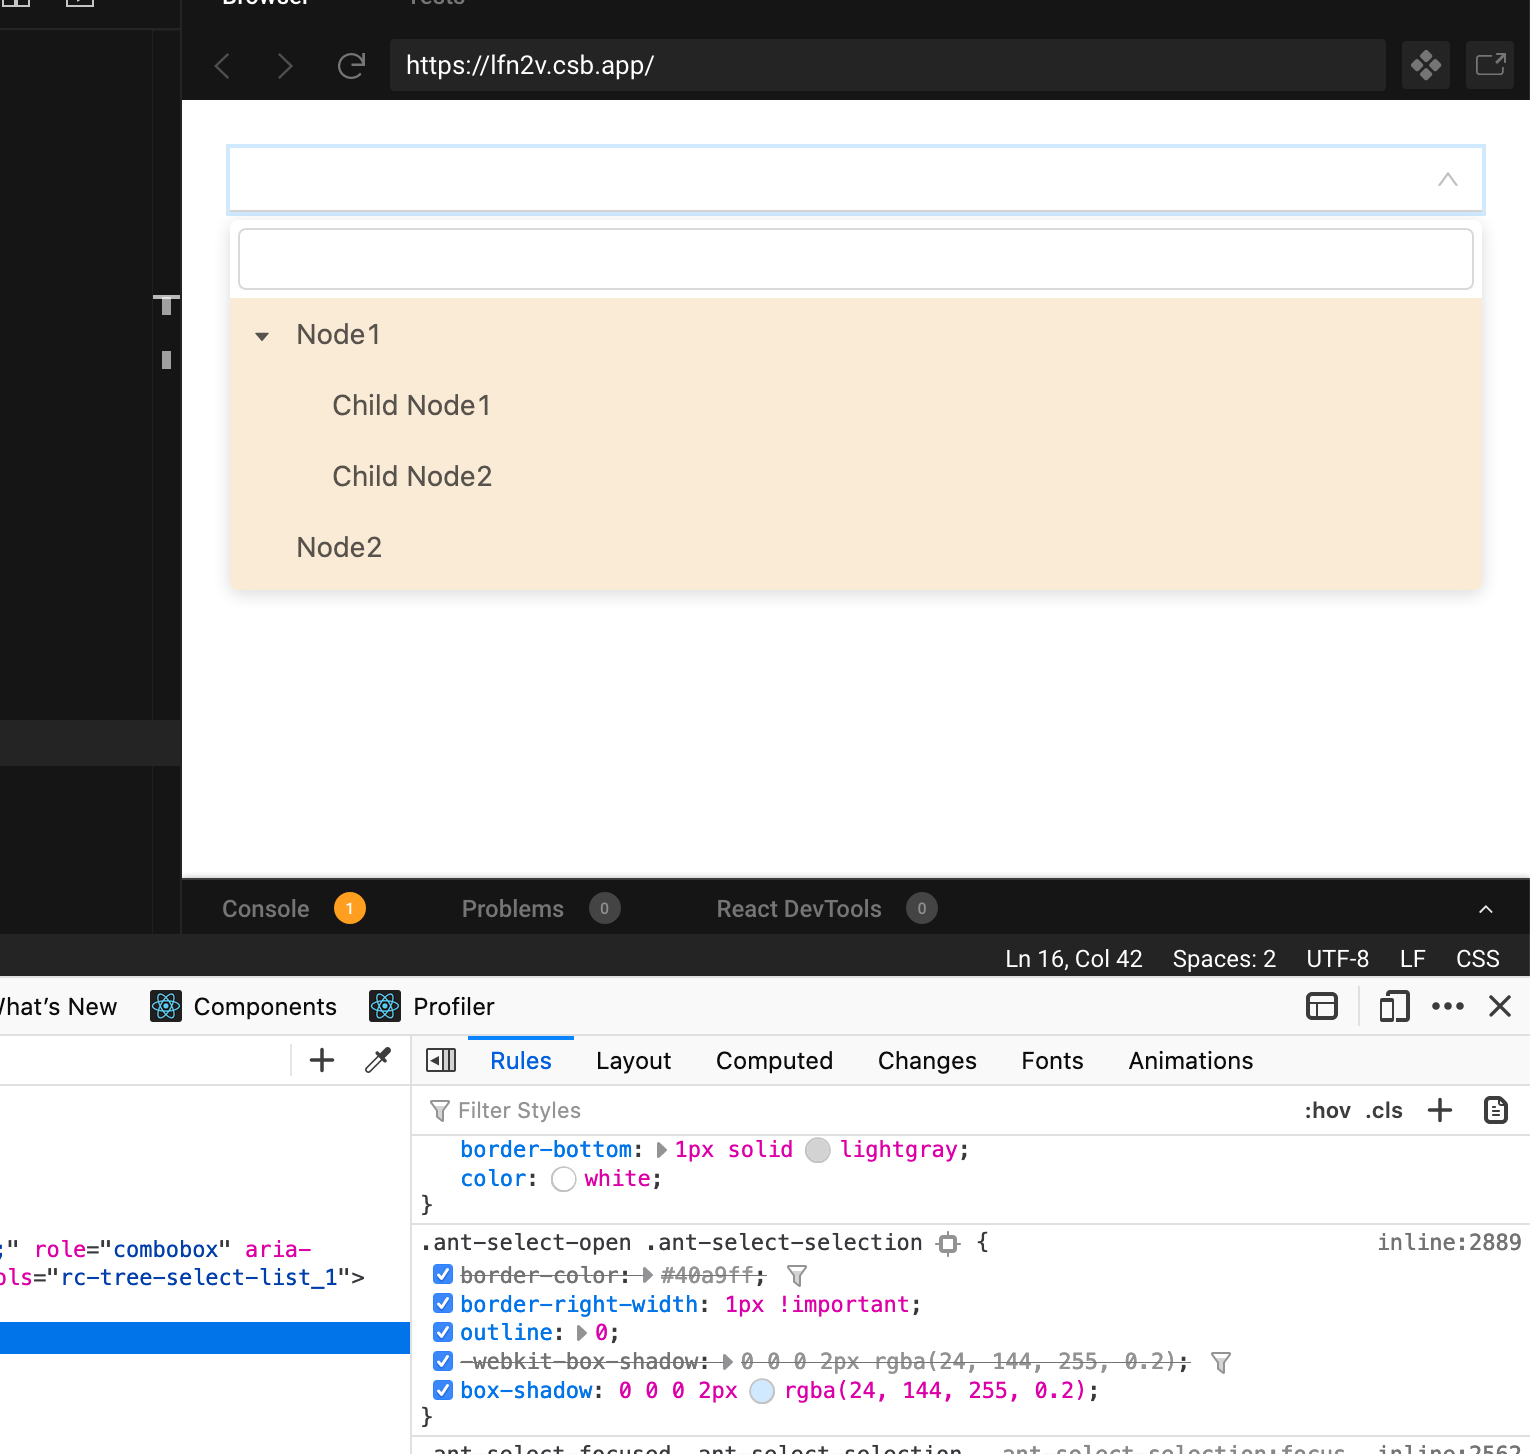Viewport: 1530px width, 1454px height.
Task: Uncheck the outline property checkbox
Action: click(x=443, y=1331)
